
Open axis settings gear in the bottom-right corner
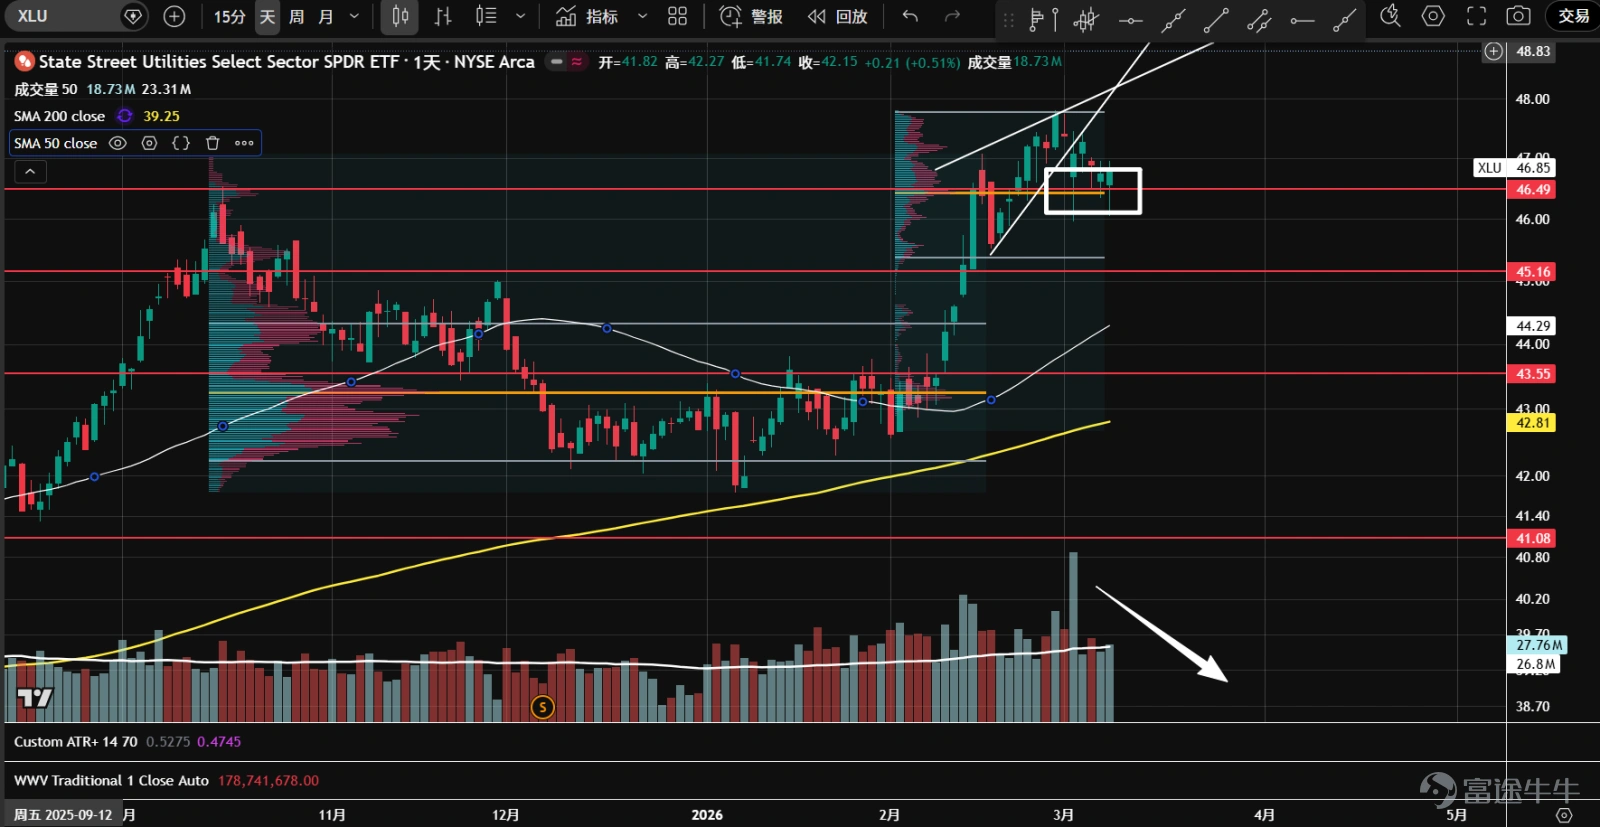[1565, 815]
